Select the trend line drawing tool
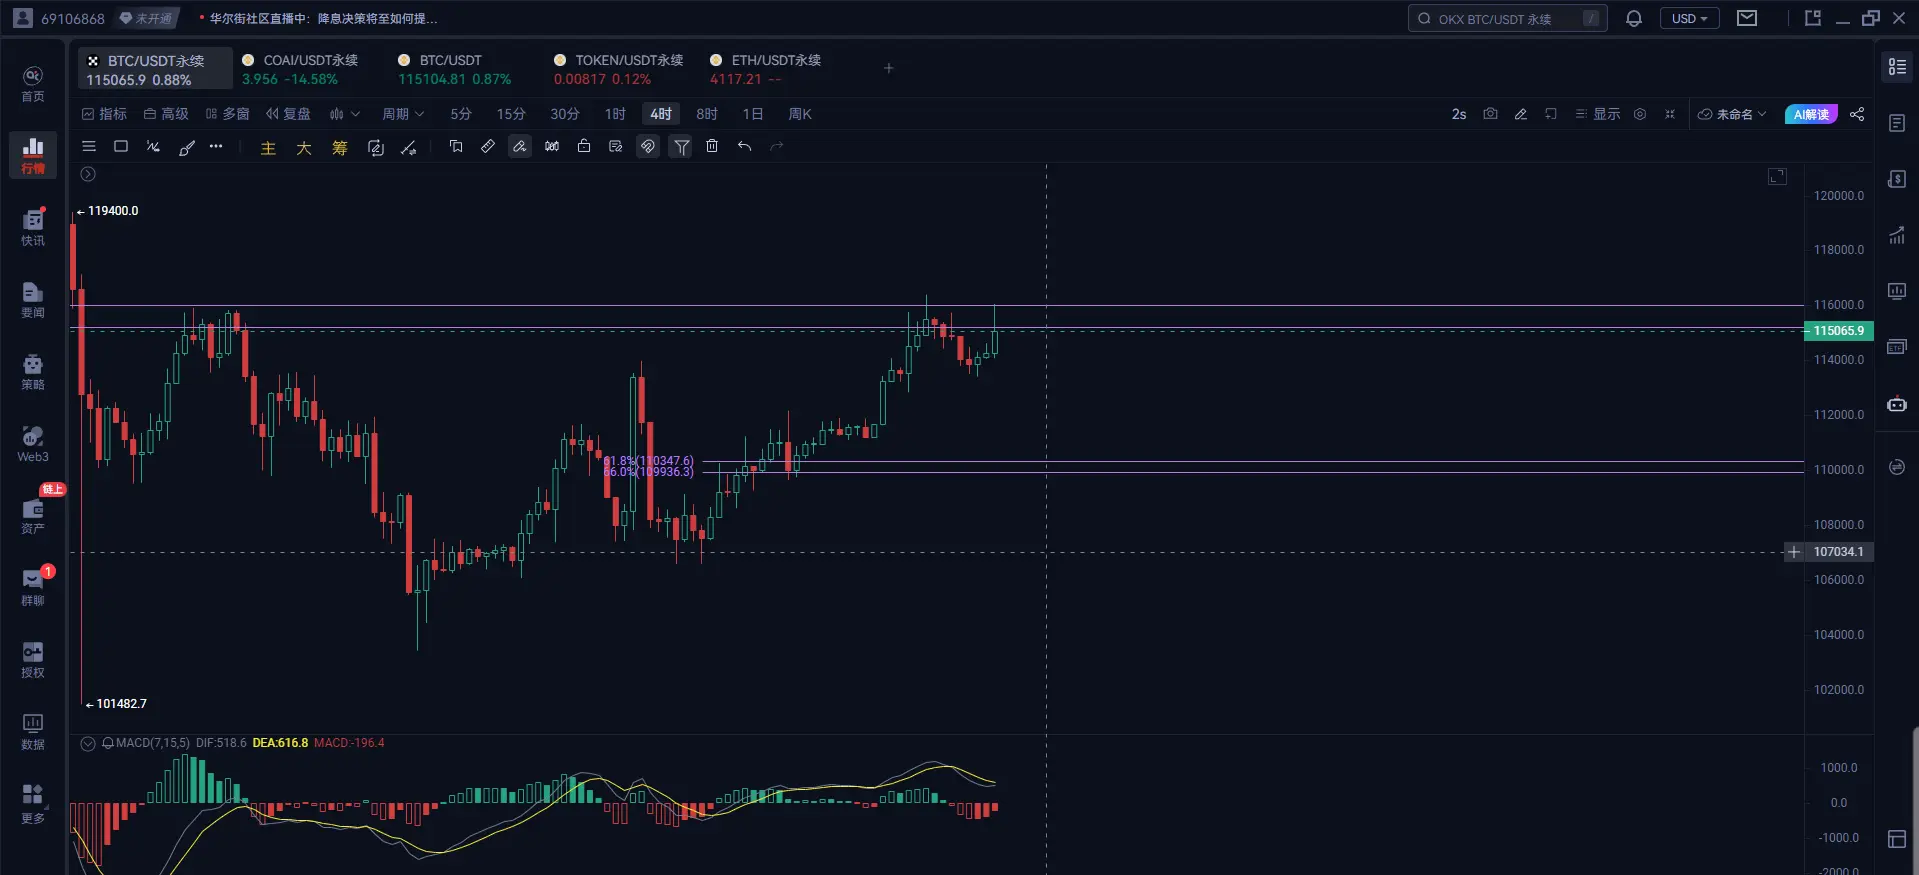 (153, 146)
